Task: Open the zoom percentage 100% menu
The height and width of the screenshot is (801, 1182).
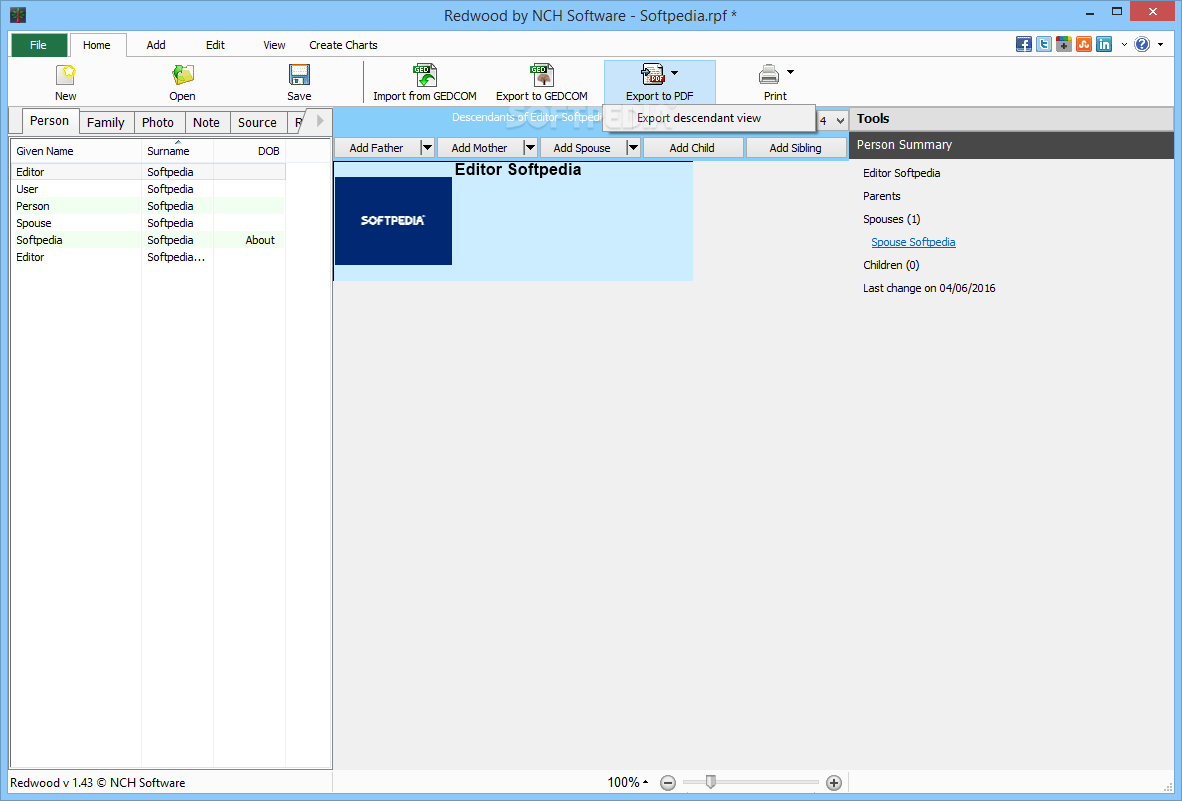Action: tap(627, 782)
